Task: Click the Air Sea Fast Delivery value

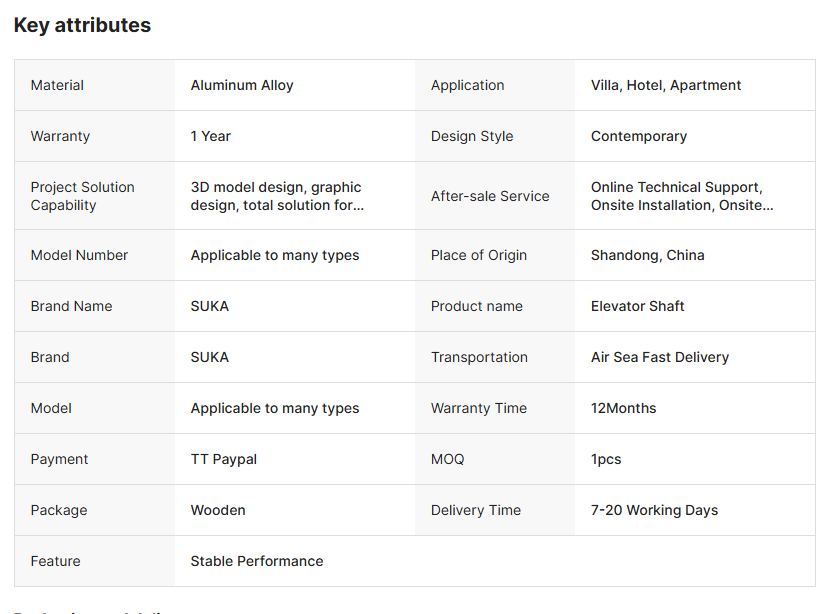Action: tap(660, 357)
